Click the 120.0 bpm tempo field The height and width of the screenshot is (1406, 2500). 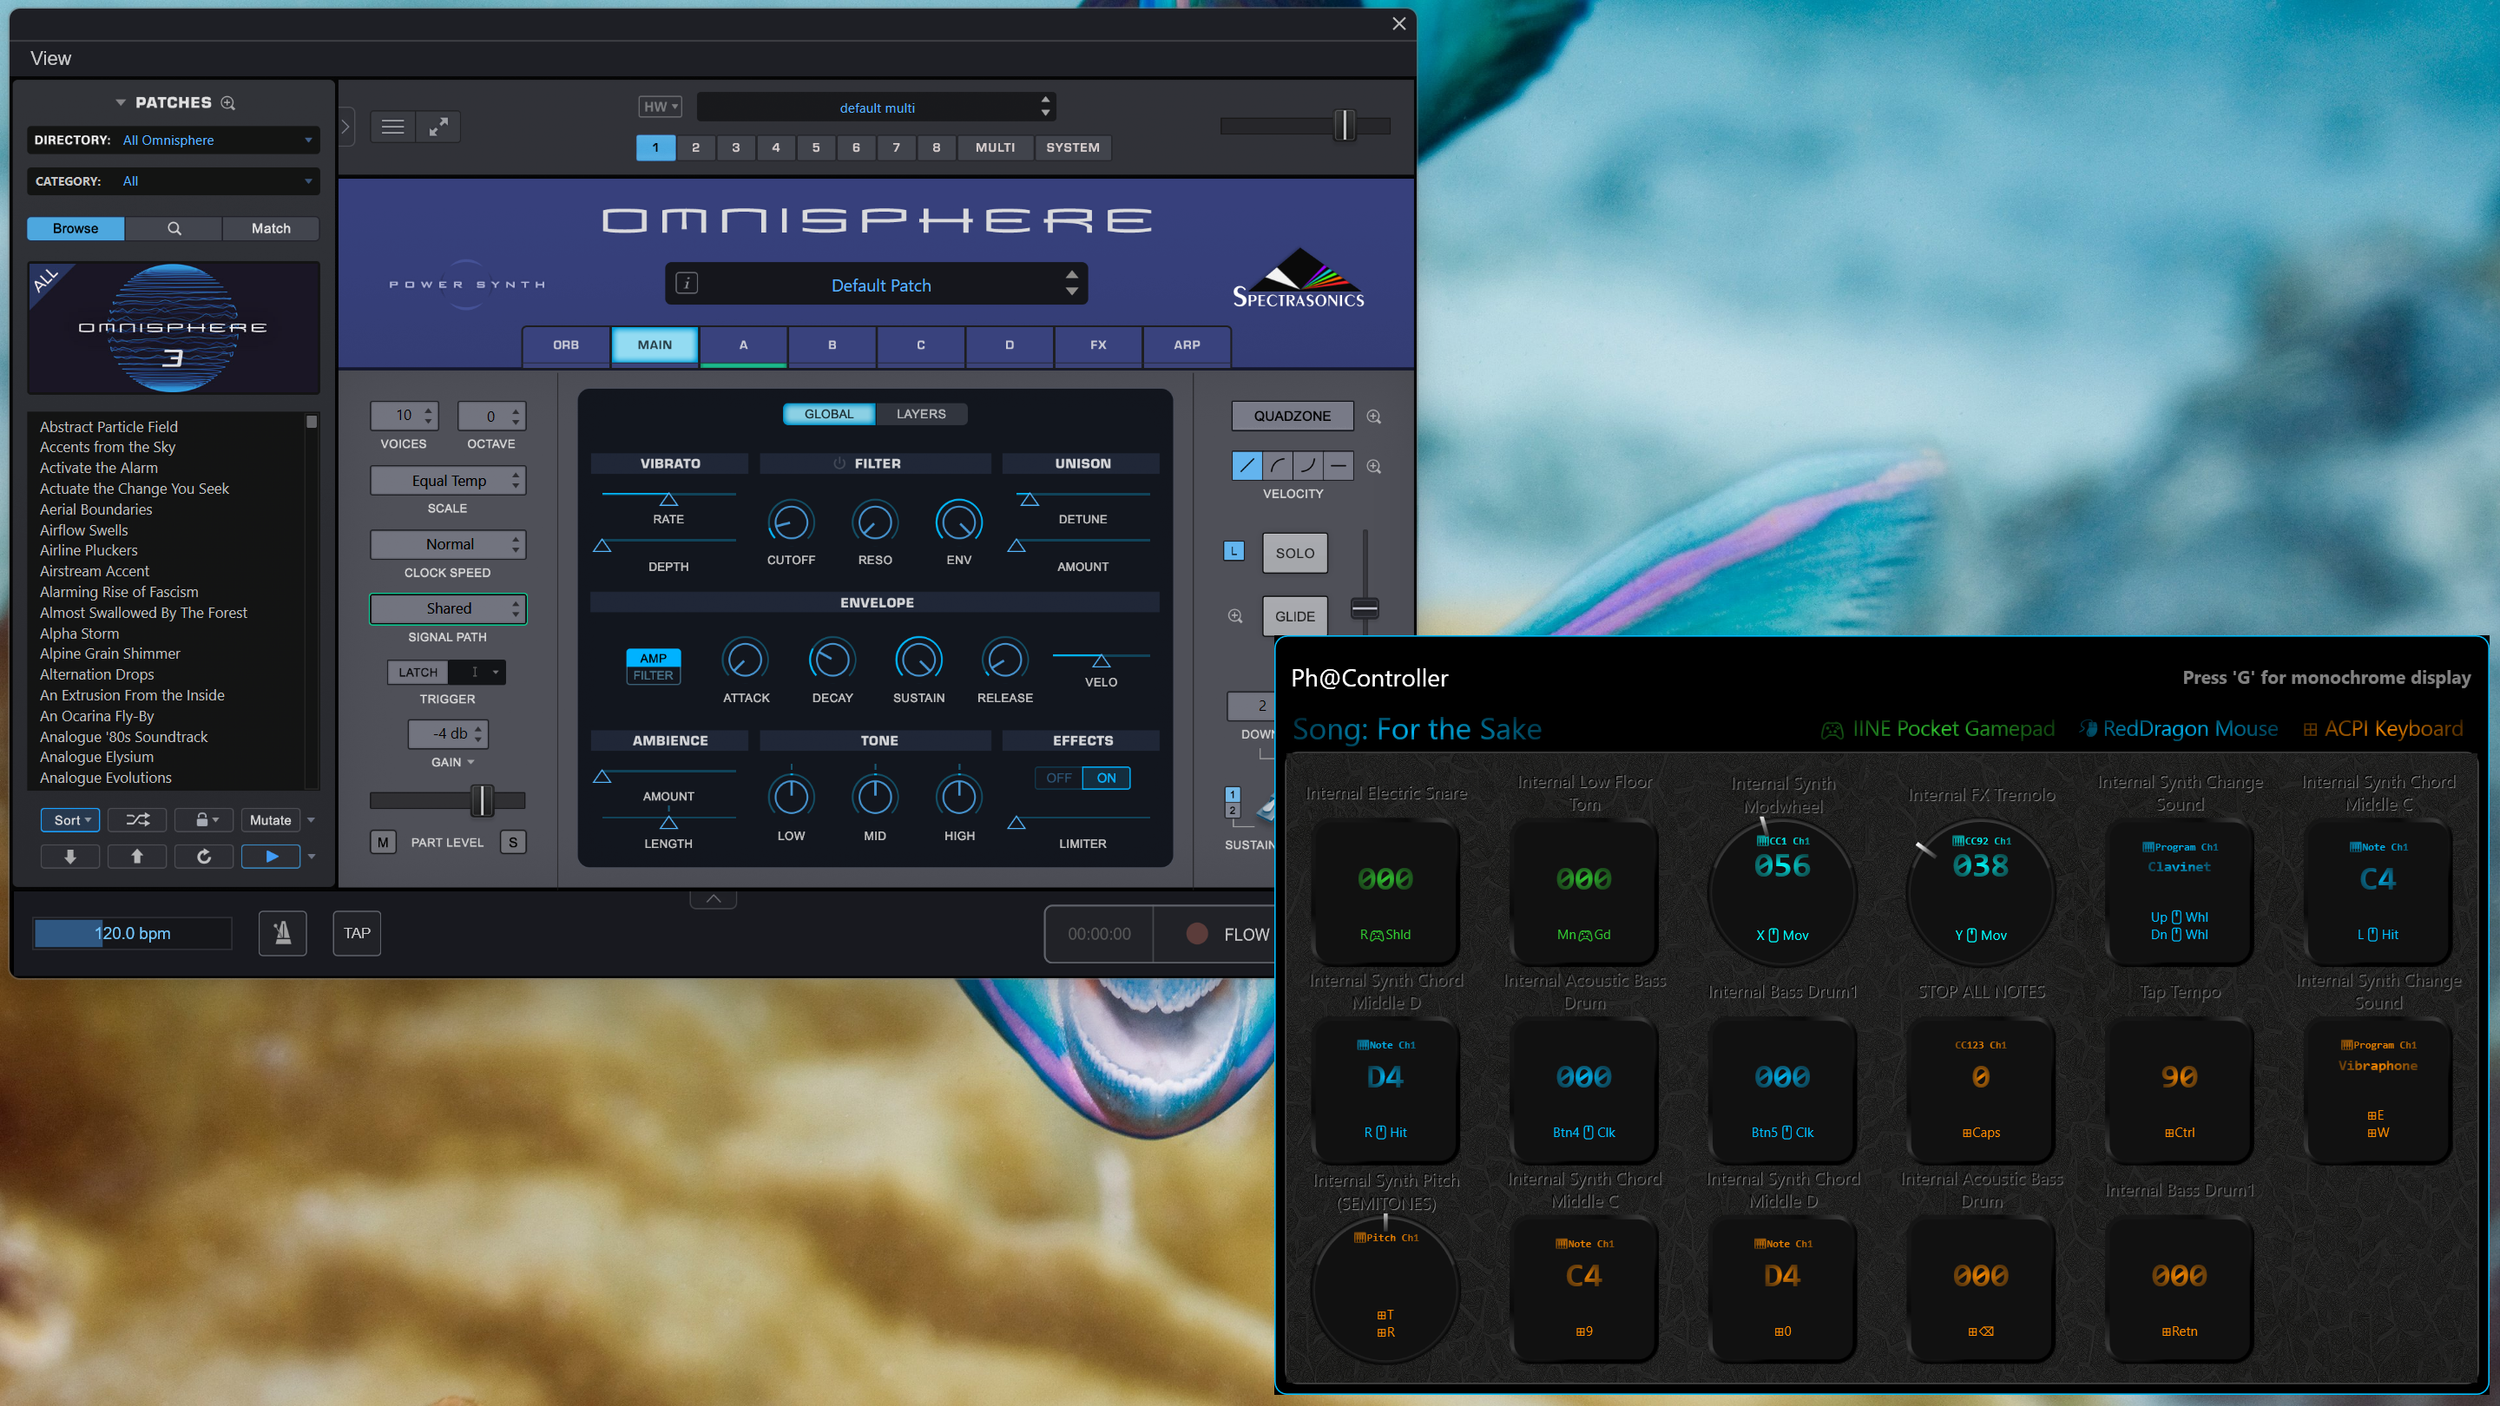pyautogui.click(x=133, y=934)
